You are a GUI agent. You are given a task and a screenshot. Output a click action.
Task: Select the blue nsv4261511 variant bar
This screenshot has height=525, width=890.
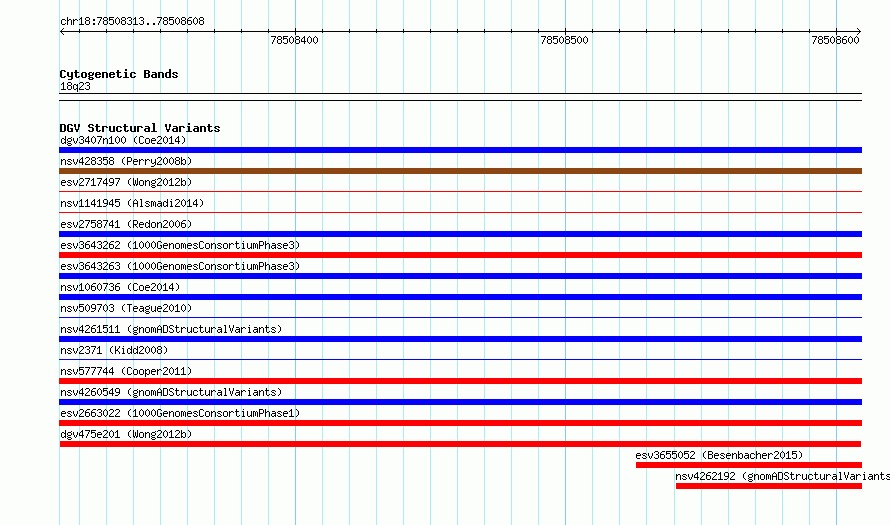(460, 339)
